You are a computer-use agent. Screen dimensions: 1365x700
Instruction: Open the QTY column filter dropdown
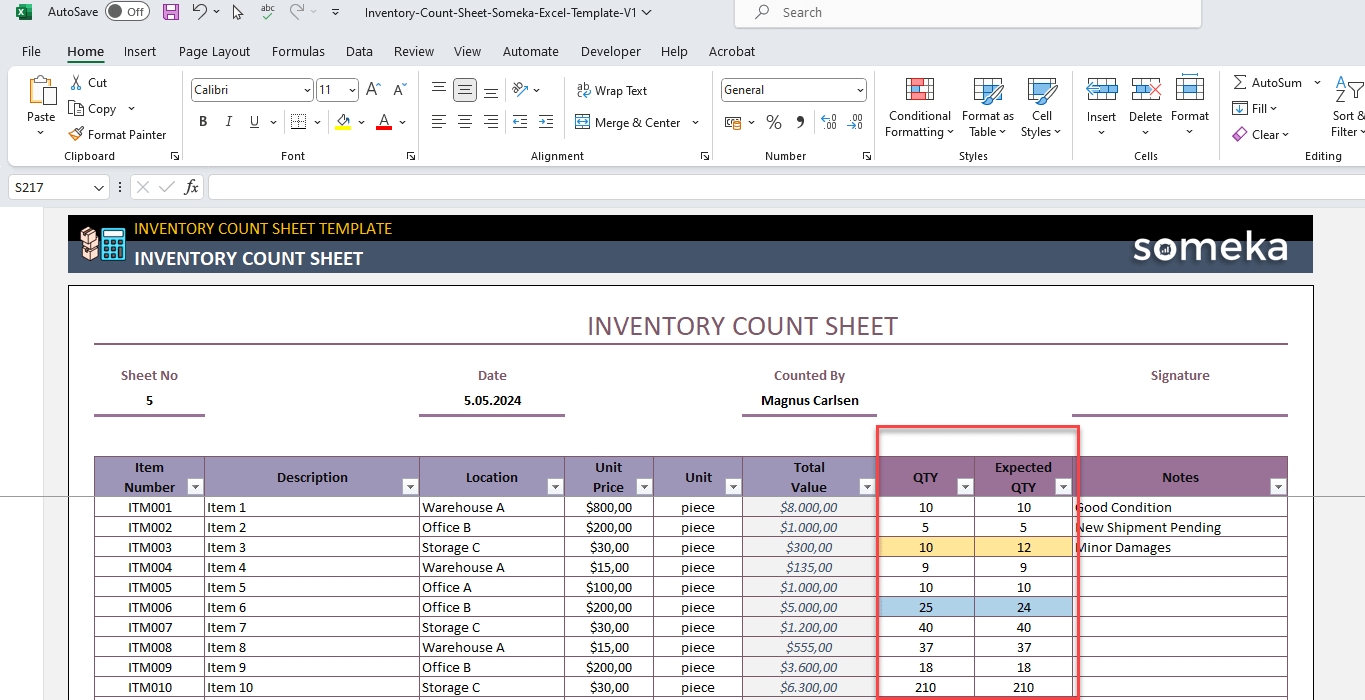964,486
